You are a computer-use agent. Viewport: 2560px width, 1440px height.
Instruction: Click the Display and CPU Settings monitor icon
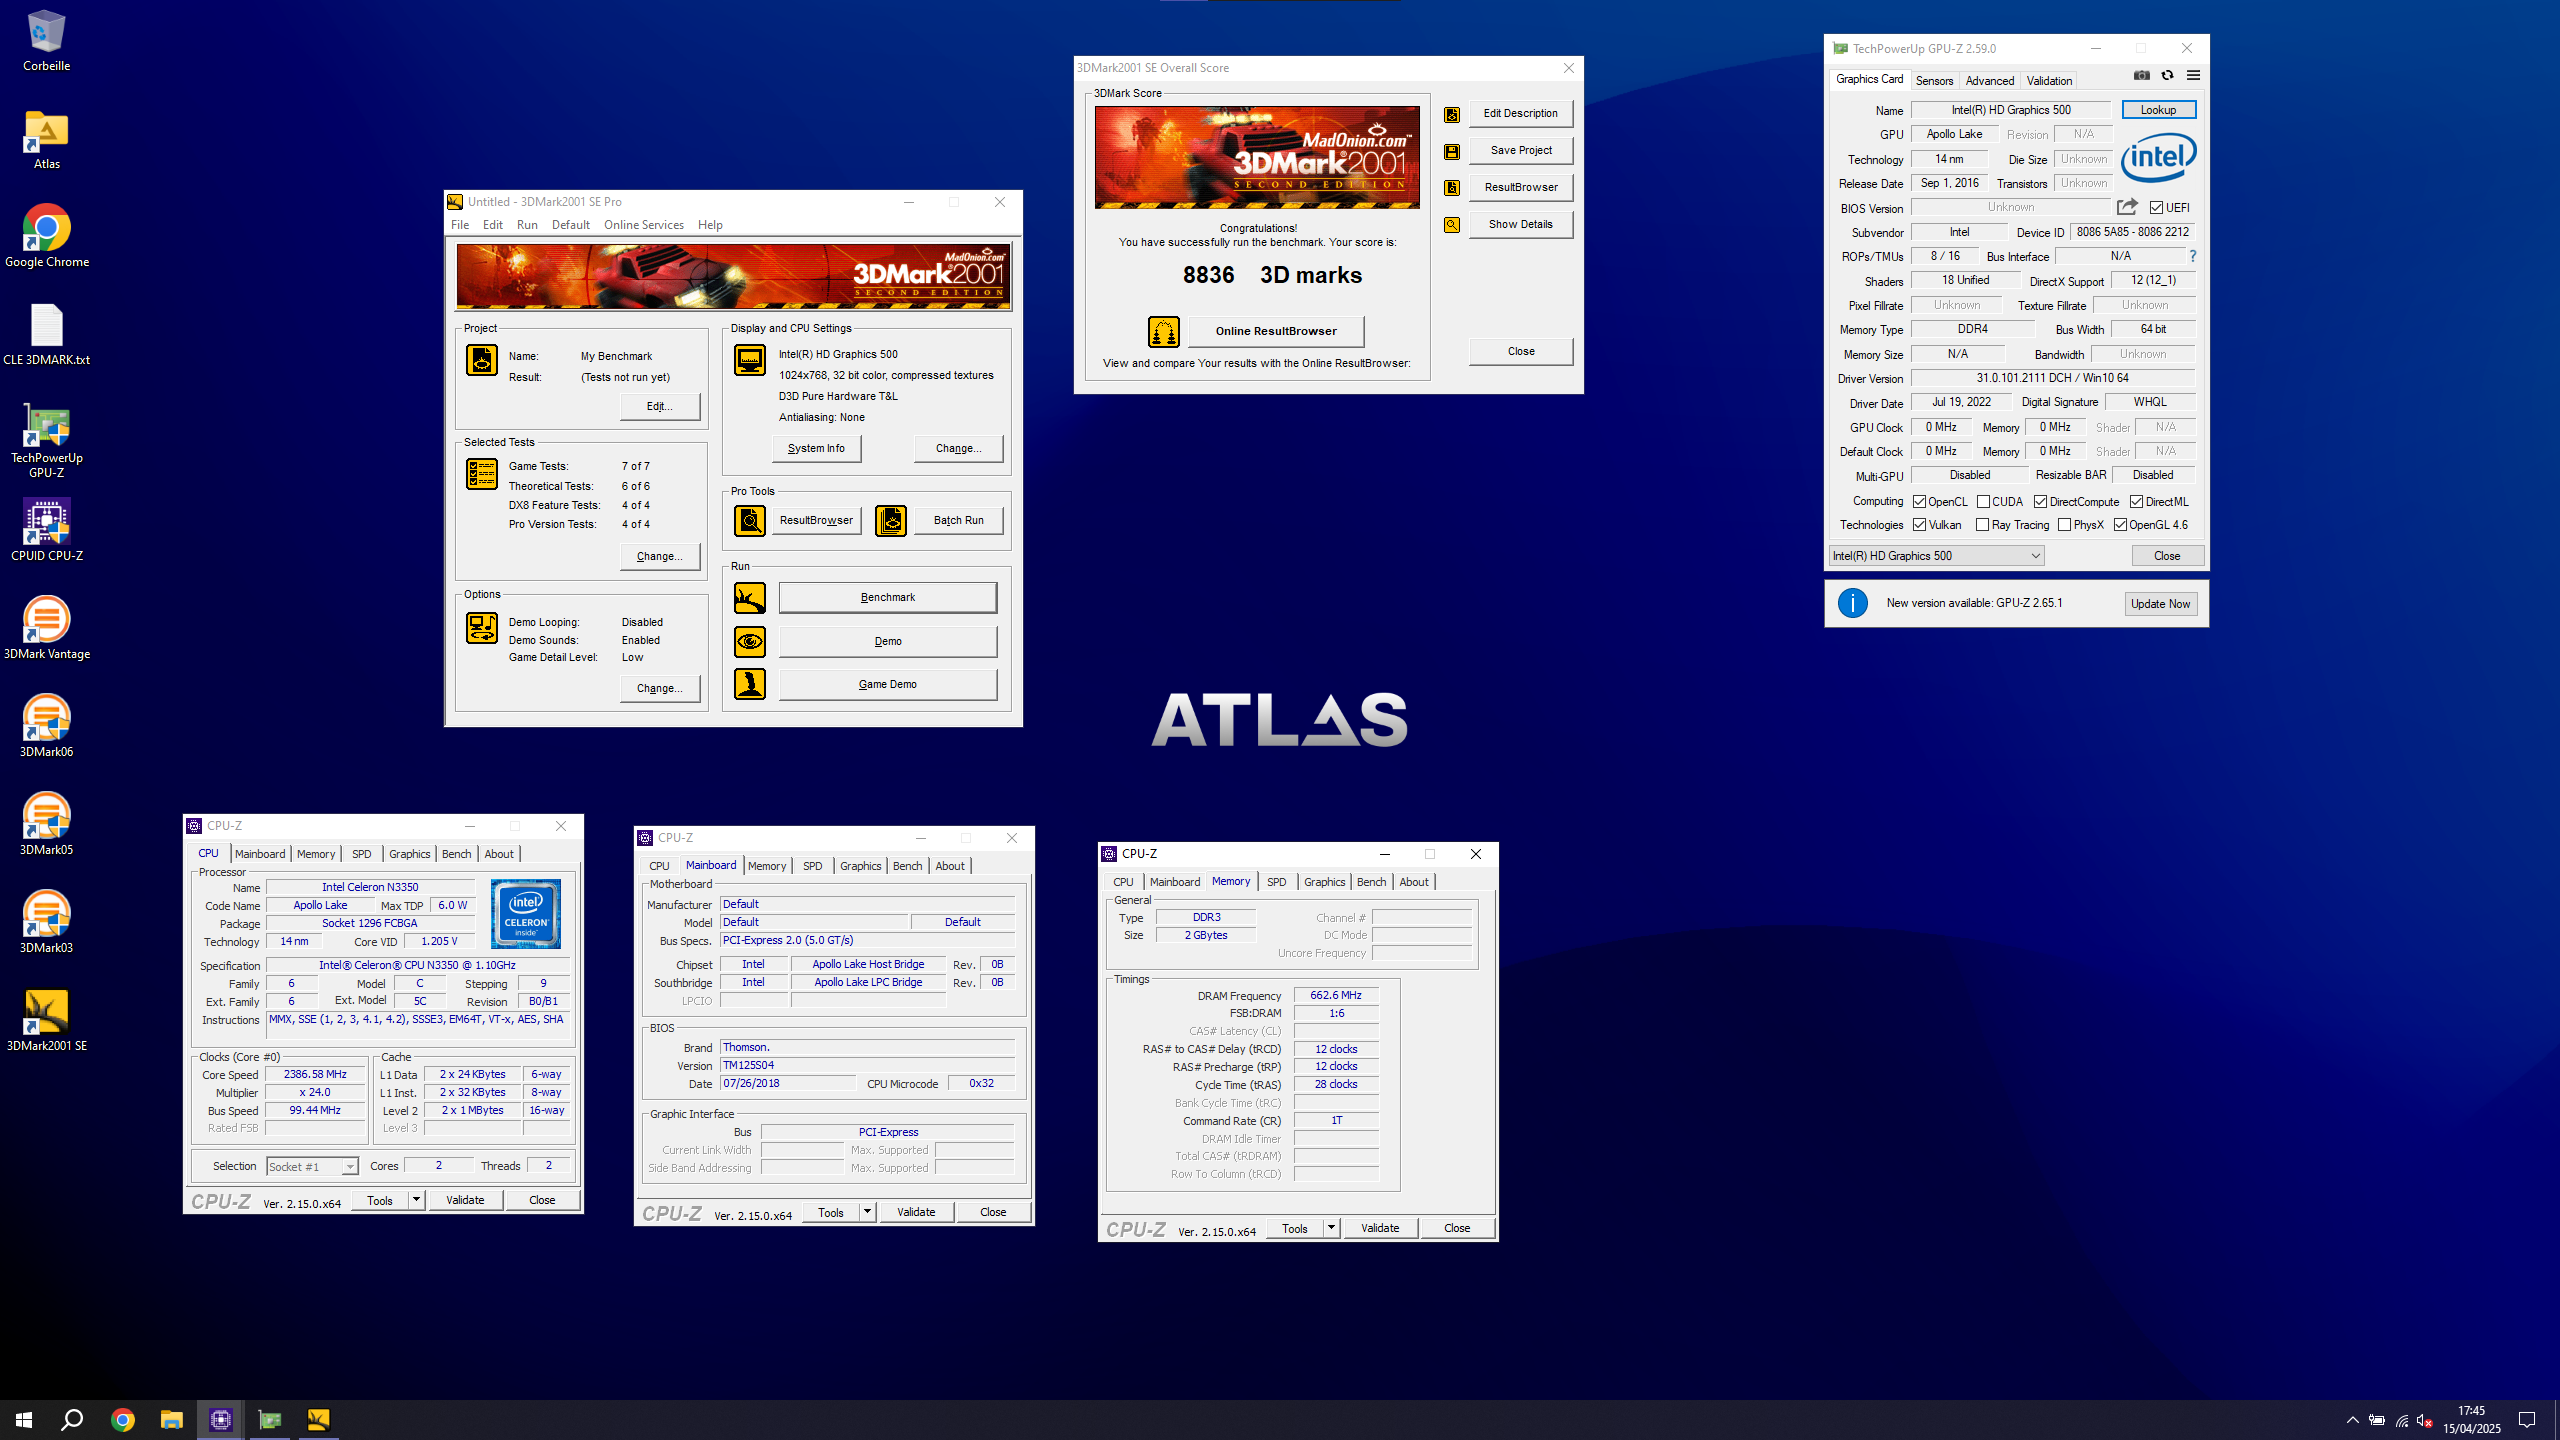[x=750, y=360]
